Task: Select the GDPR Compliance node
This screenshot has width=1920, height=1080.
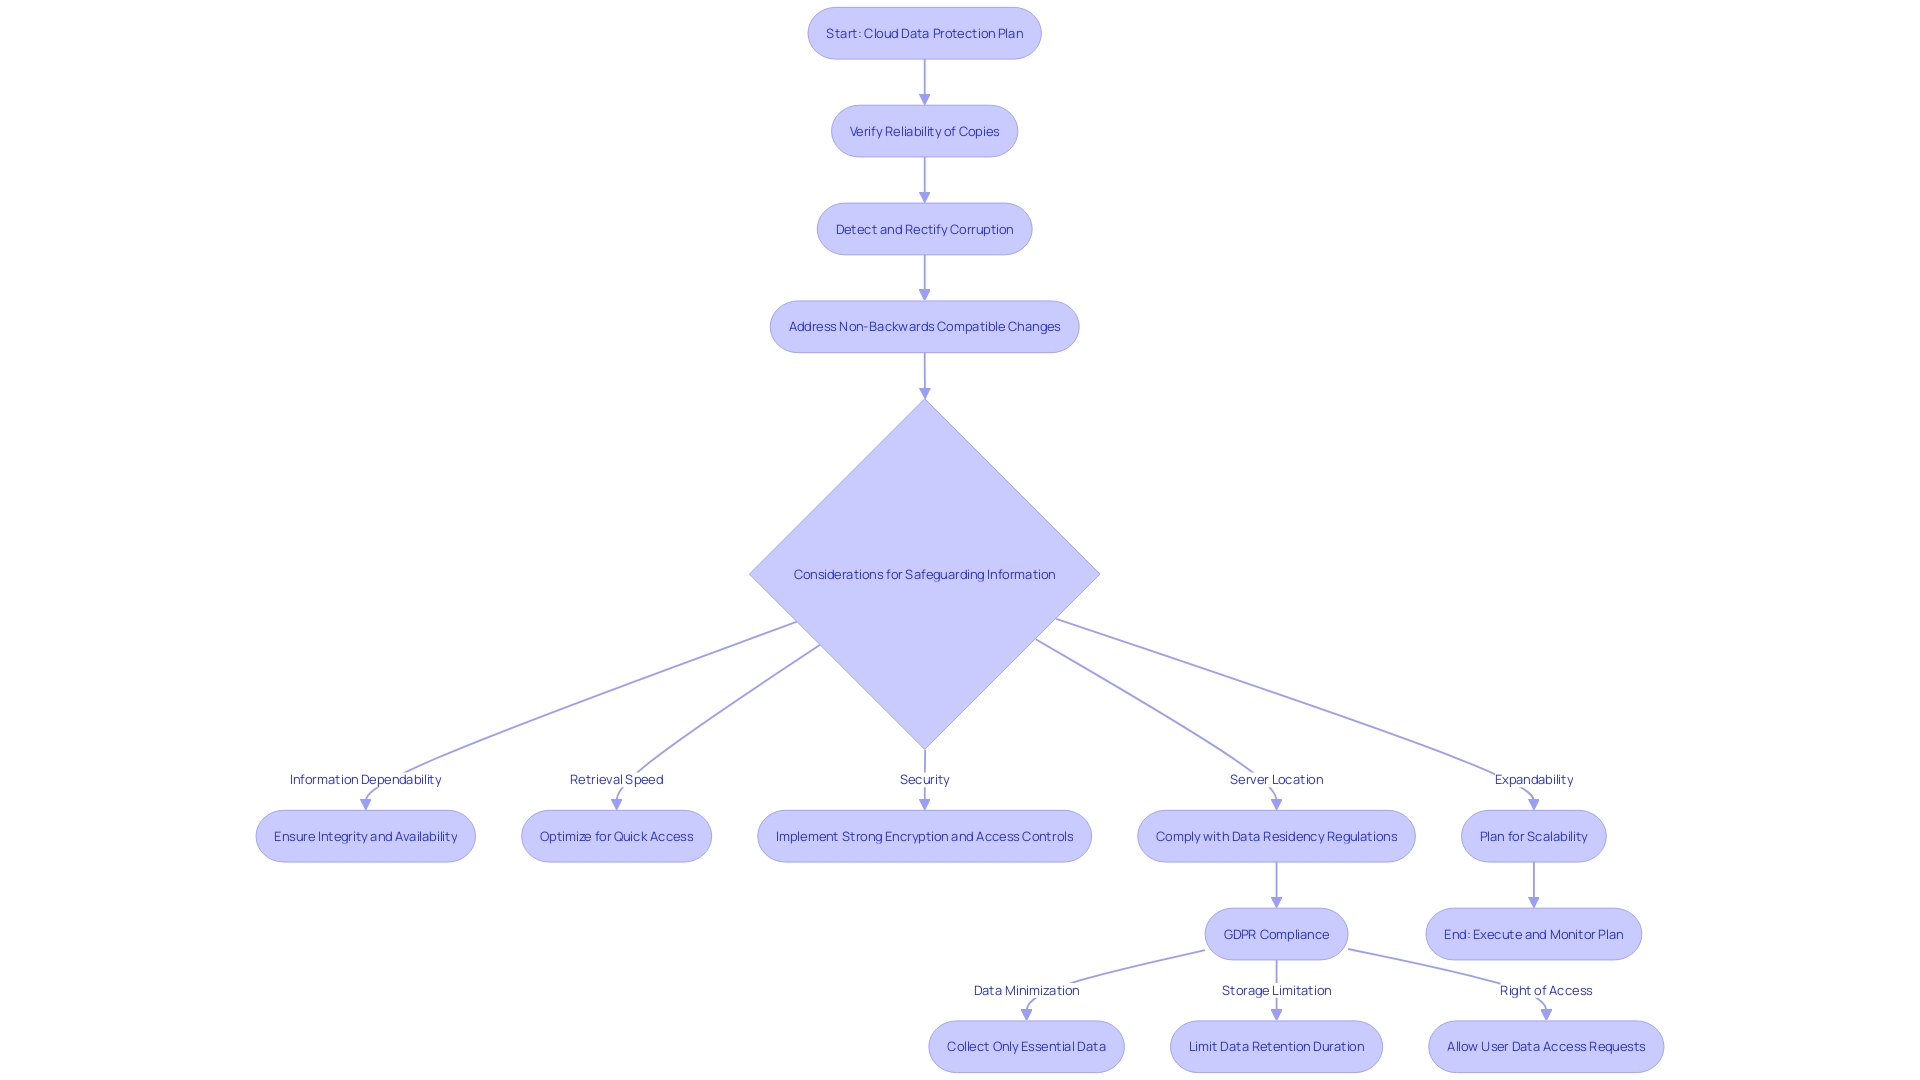Action: click(x=1275, y=932)
